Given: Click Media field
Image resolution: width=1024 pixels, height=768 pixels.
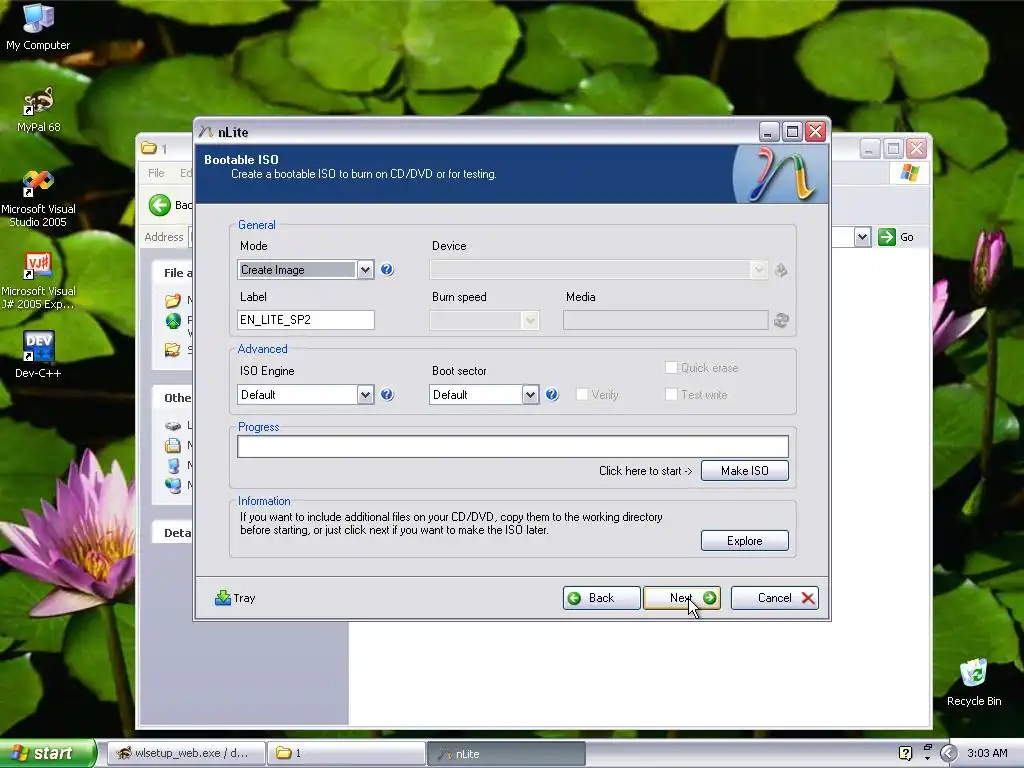Looking at the screenshot, I should tap(665, 320).
